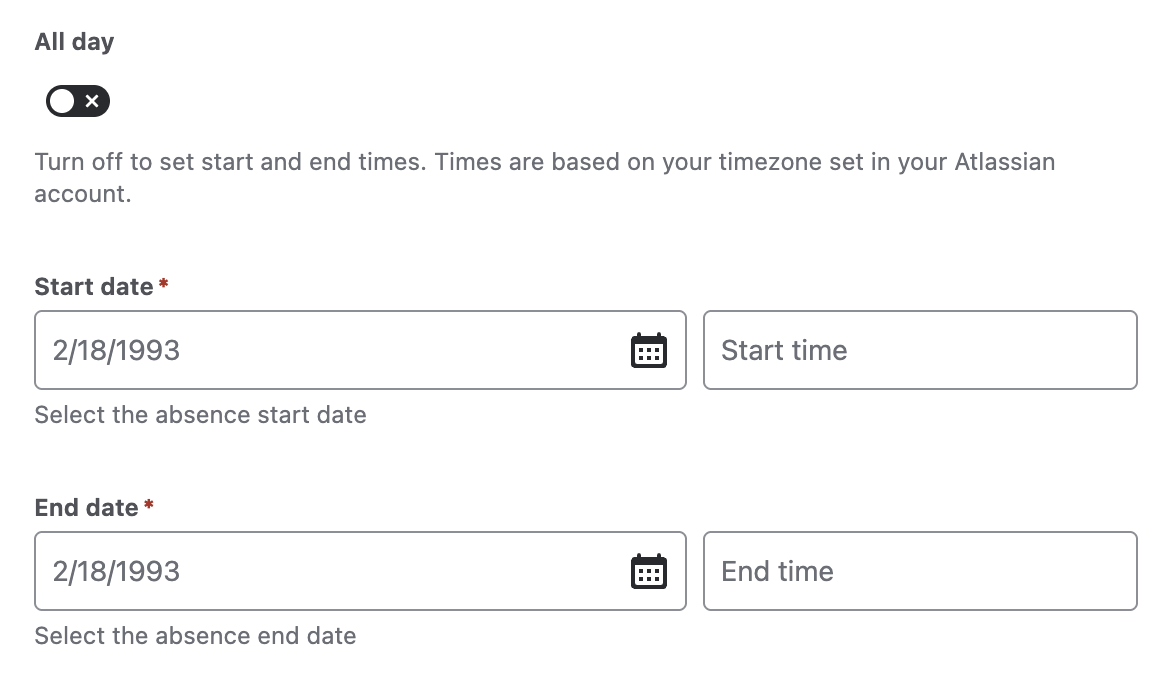
Task: Click the 'Select the absence end date' hint
Action: point(195,636)
